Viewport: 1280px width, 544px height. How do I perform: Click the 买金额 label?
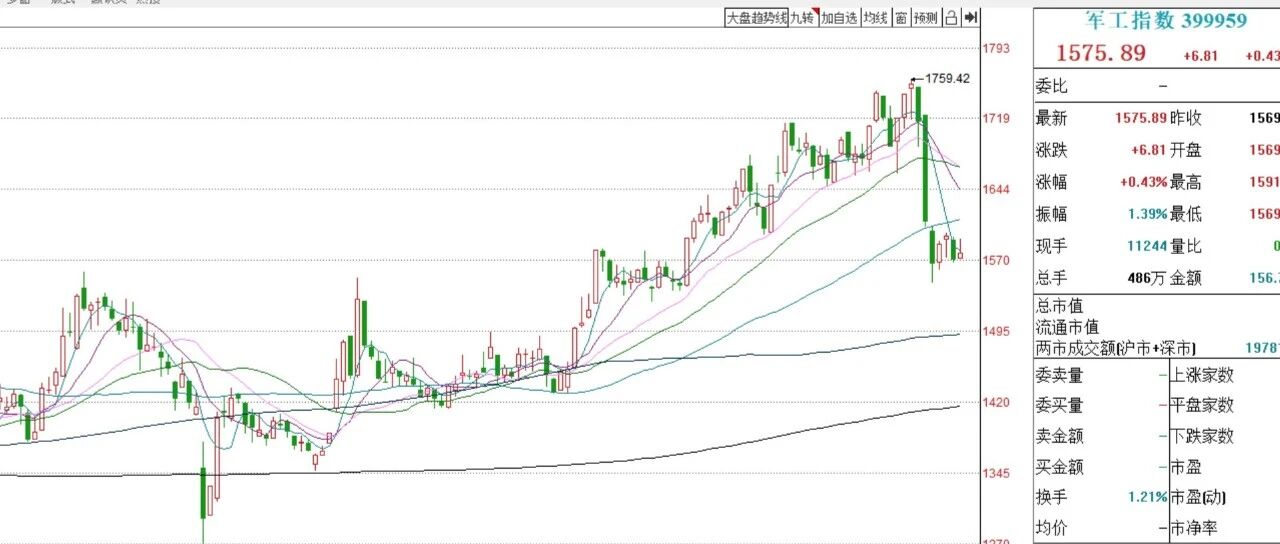click(x=1060, y=467)
